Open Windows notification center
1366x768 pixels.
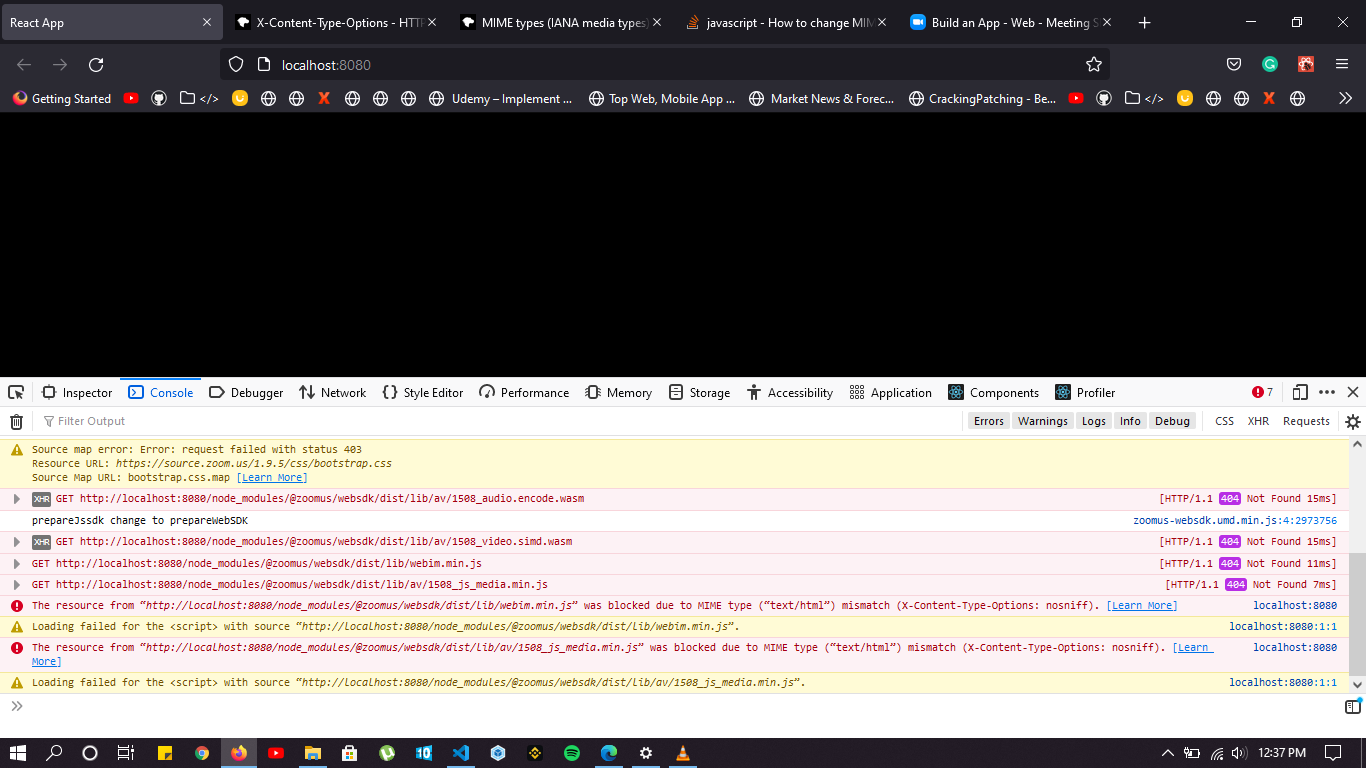1333,752
